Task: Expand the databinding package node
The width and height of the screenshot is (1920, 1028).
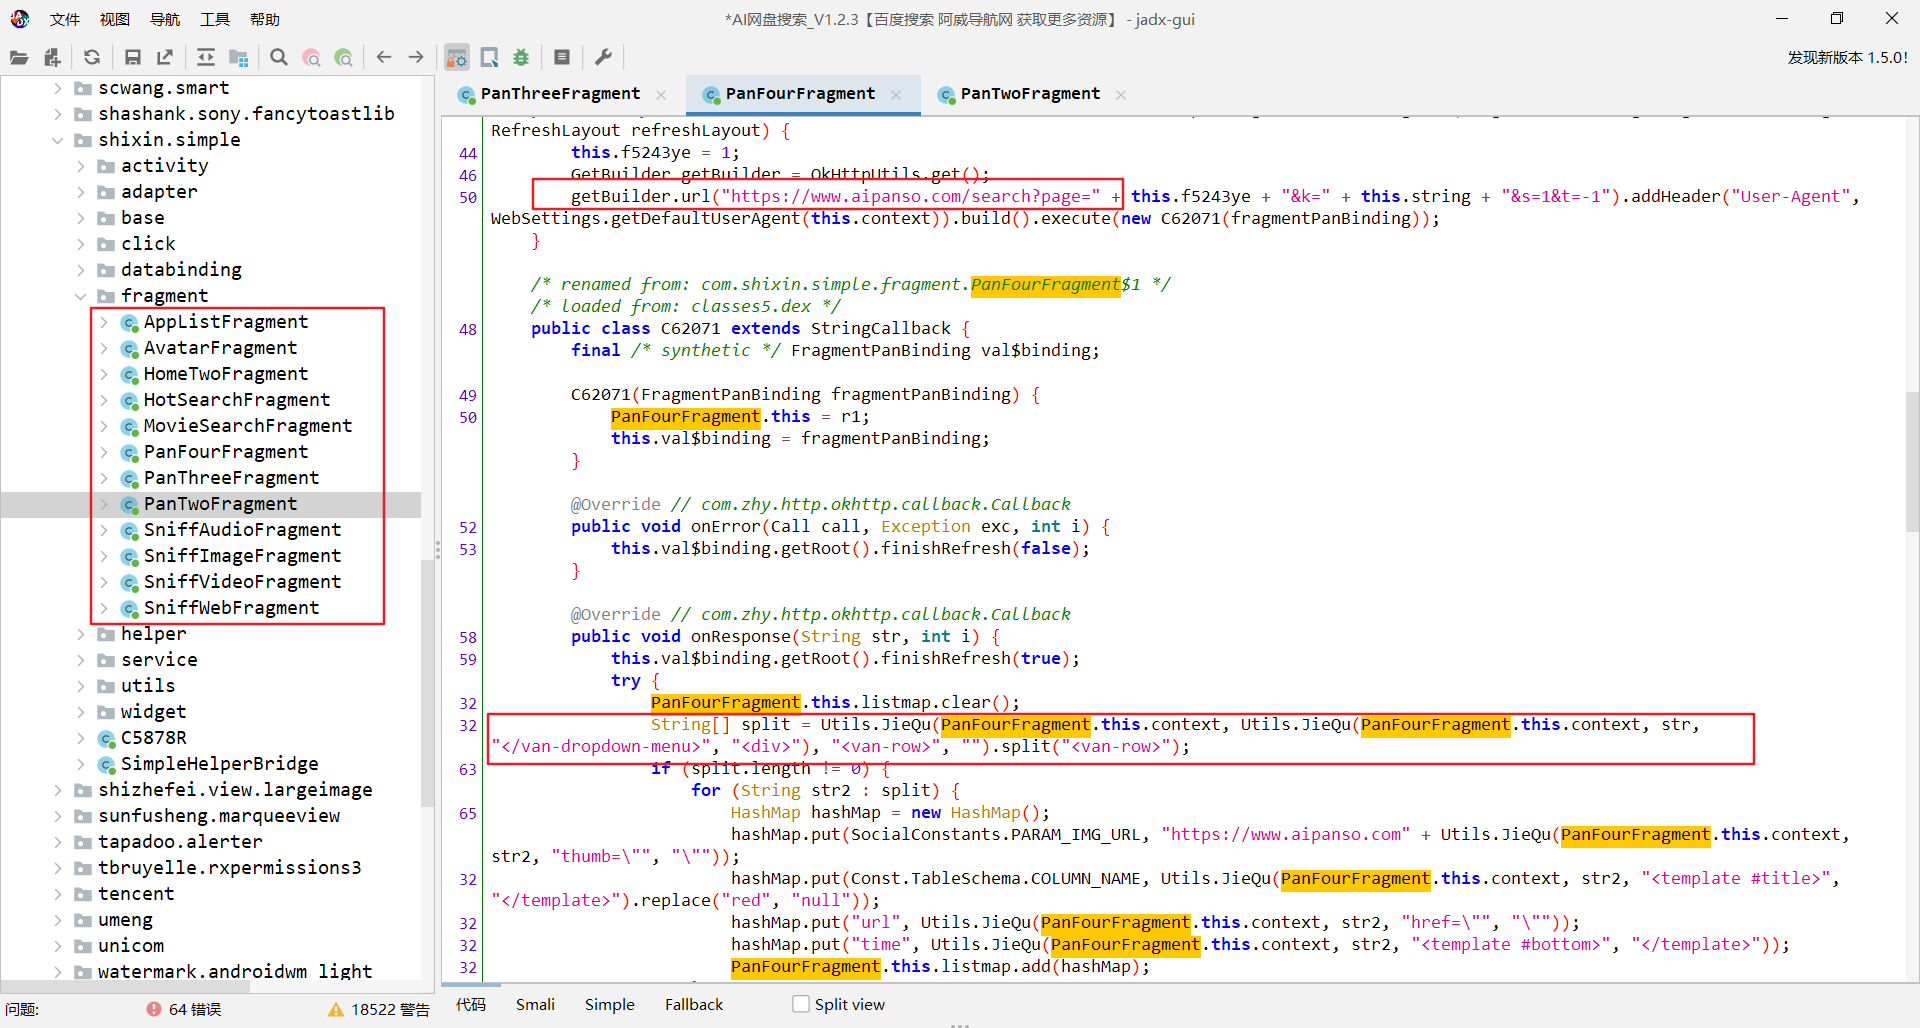Action: (80, 270)
